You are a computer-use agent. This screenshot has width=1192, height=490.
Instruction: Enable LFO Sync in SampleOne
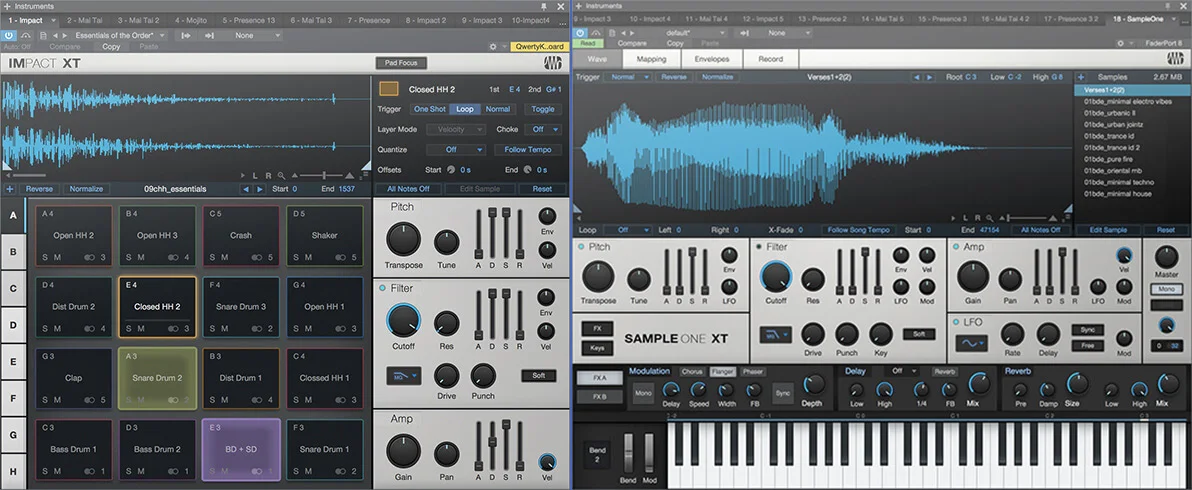[x=1086, y=330]
